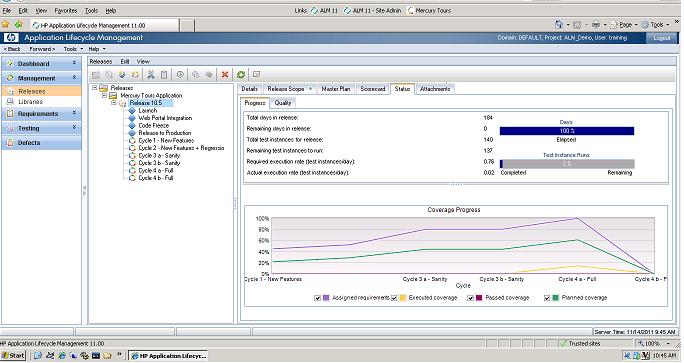Click the Back navigation button
This screenshot has height=363, width=684.
coord(12,49)
